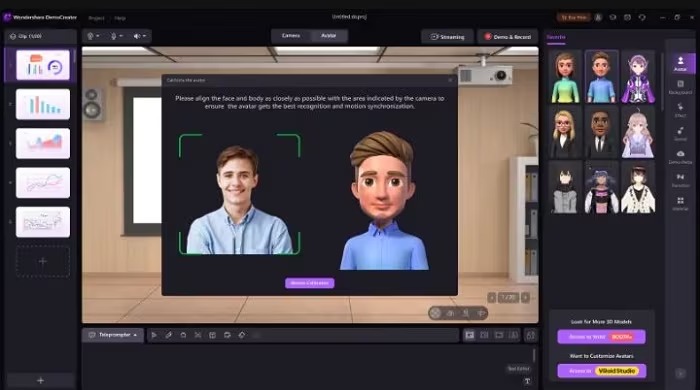Screen dimensions: 700x390
Task: Click the Clip list header
Action: pos(41,36)
